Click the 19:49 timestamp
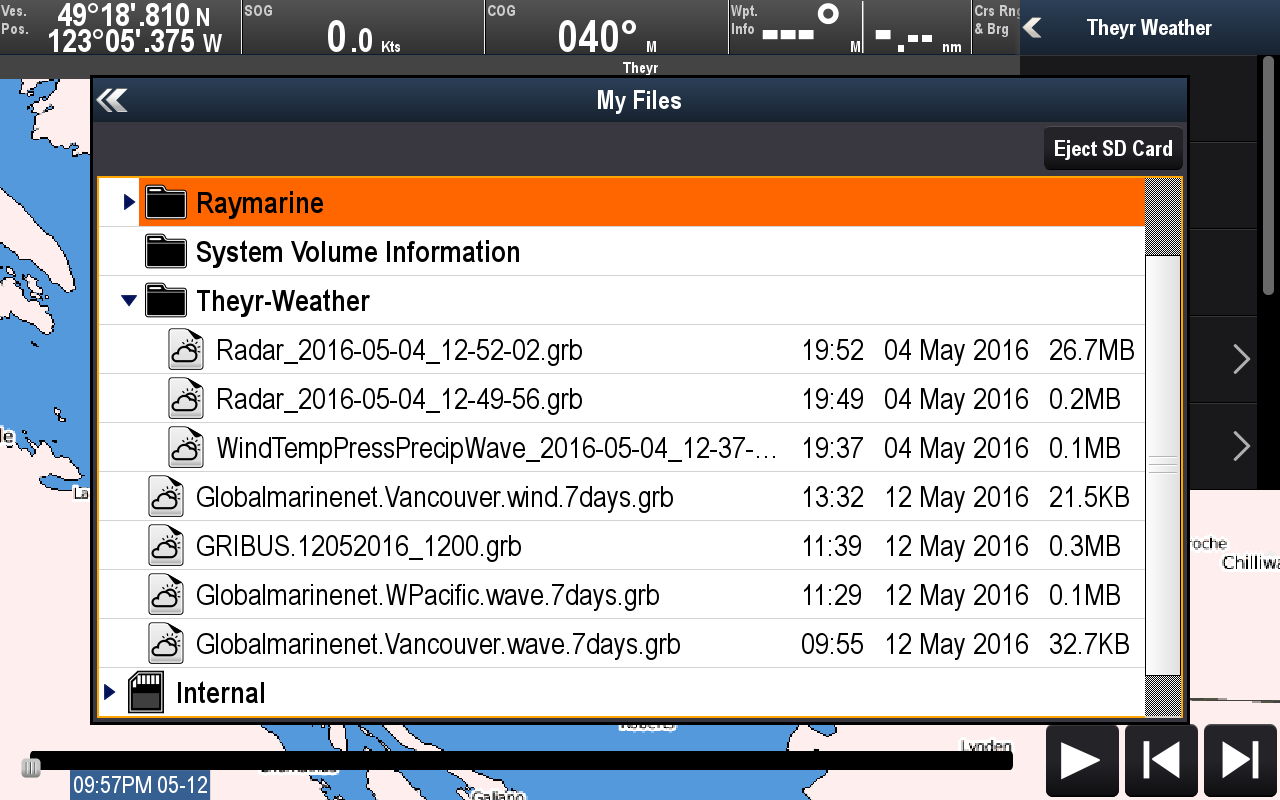The width and height of the screenshot is (1280, 800). click(x=833, y=399)
